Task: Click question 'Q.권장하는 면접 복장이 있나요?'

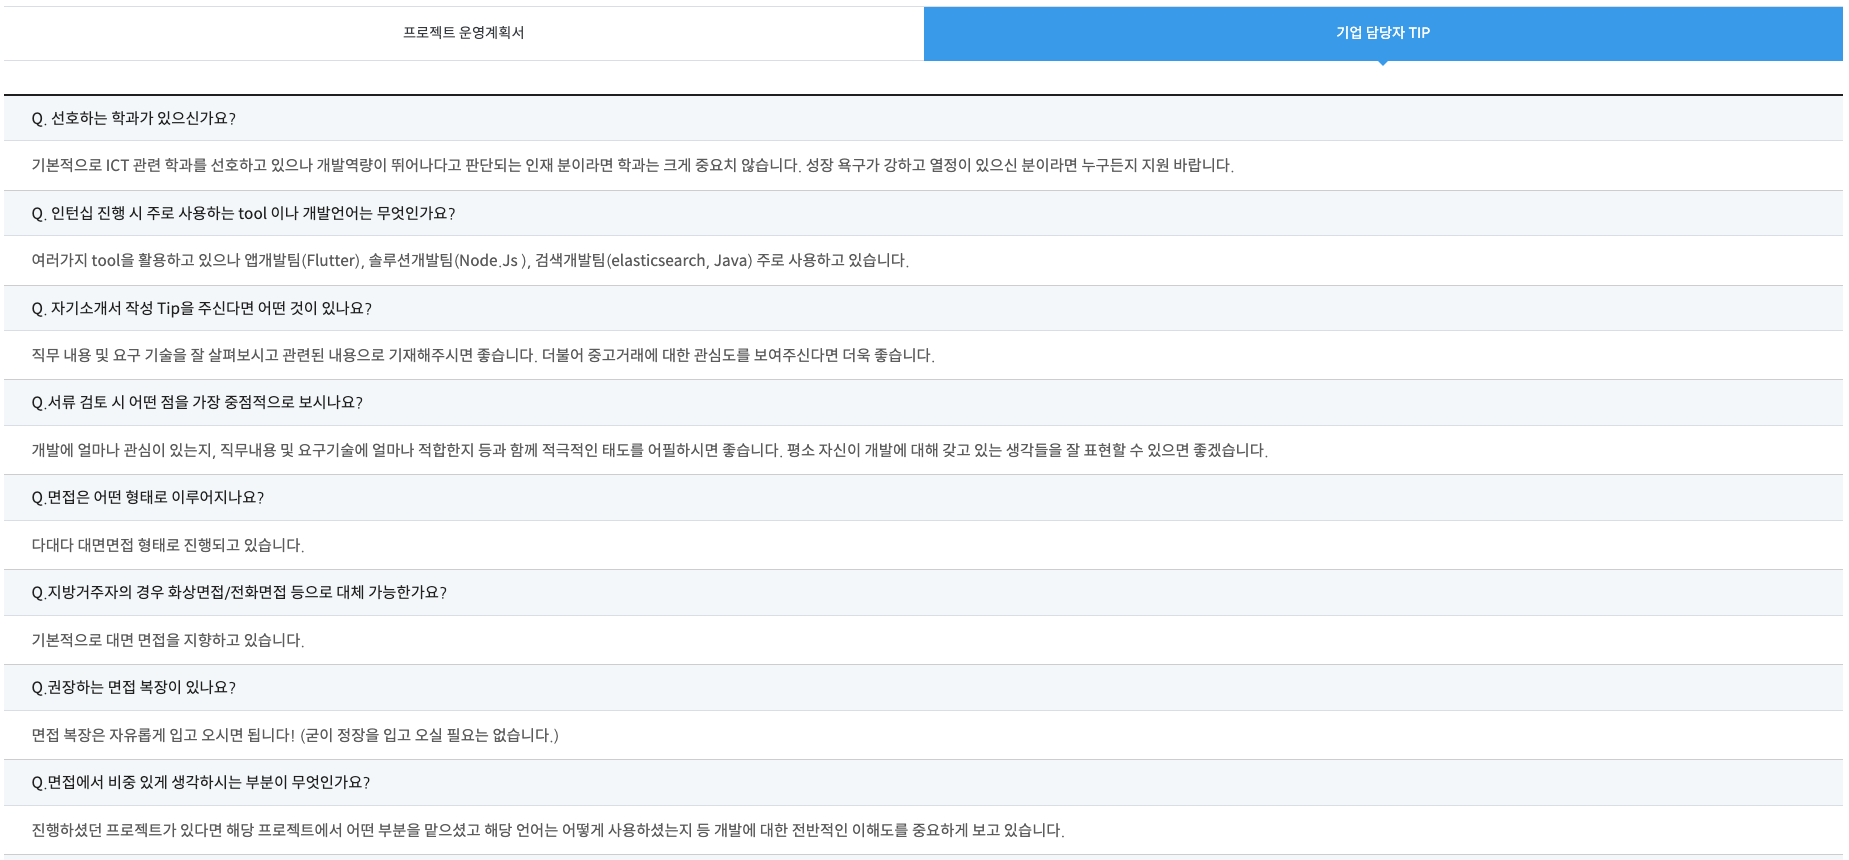Action: [x=134, y=687]
